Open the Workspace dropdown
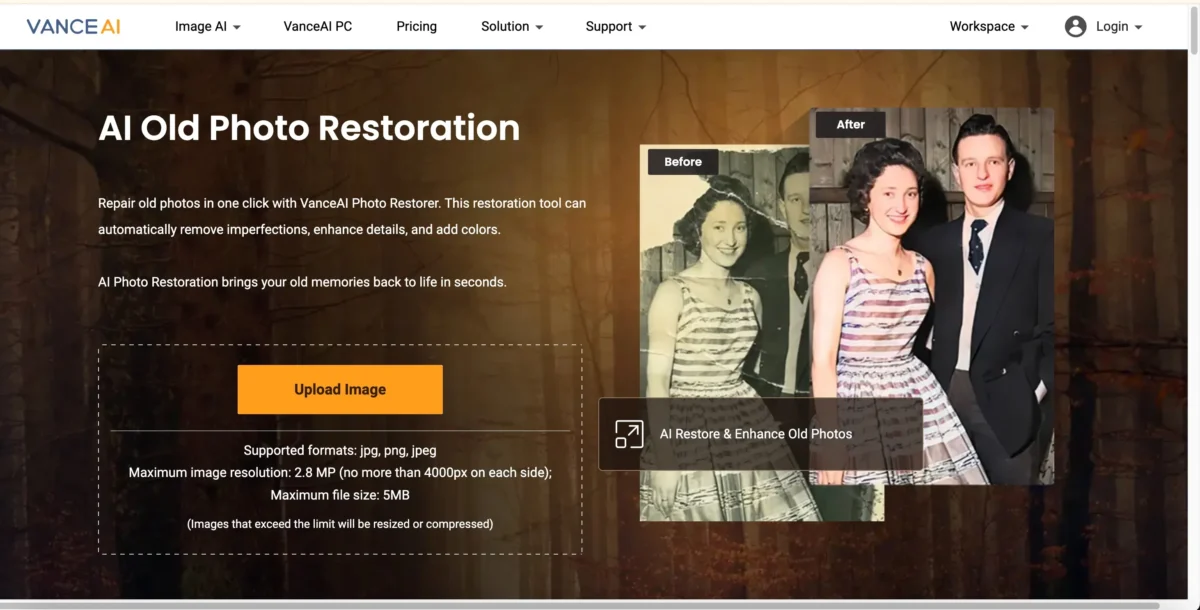This screenshot has height=610, width=1200. point(989,27)
